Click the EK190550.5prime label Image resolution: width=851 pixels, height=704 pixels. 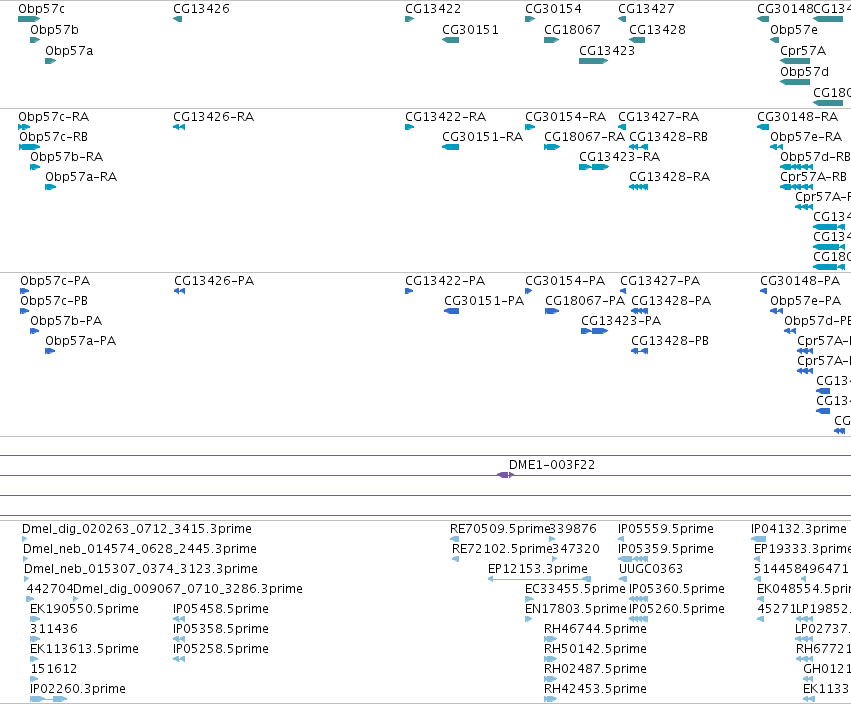(84, 609)
